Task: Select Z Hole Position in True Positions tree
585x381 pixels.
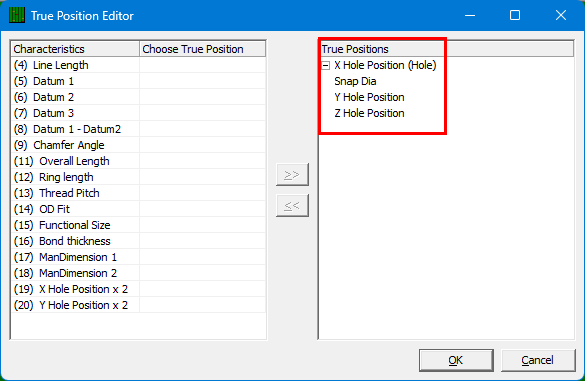Action: (369, 113)
